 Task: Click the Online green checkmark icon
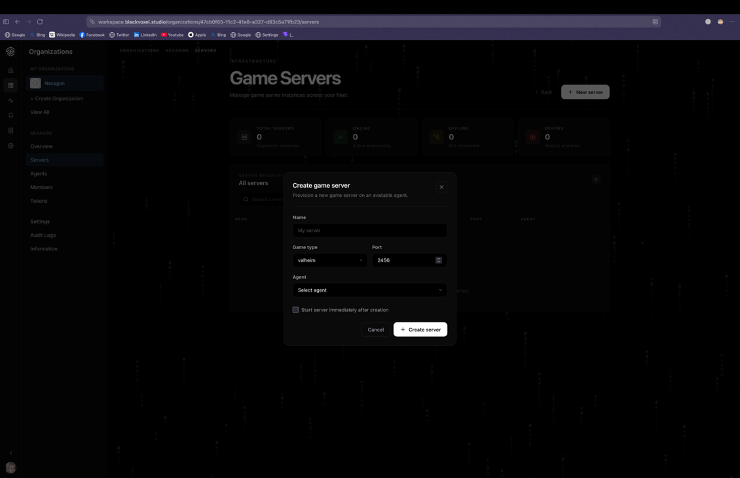click(340, 137)
